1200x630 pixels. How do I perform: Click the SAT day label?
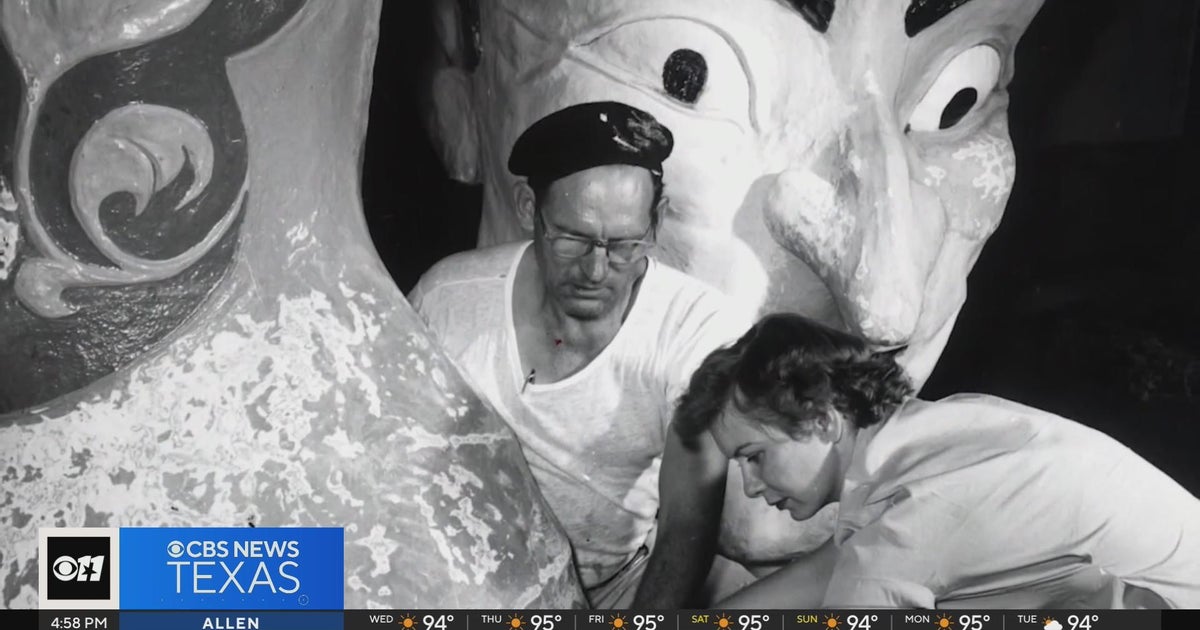click(x=699, y=621)
